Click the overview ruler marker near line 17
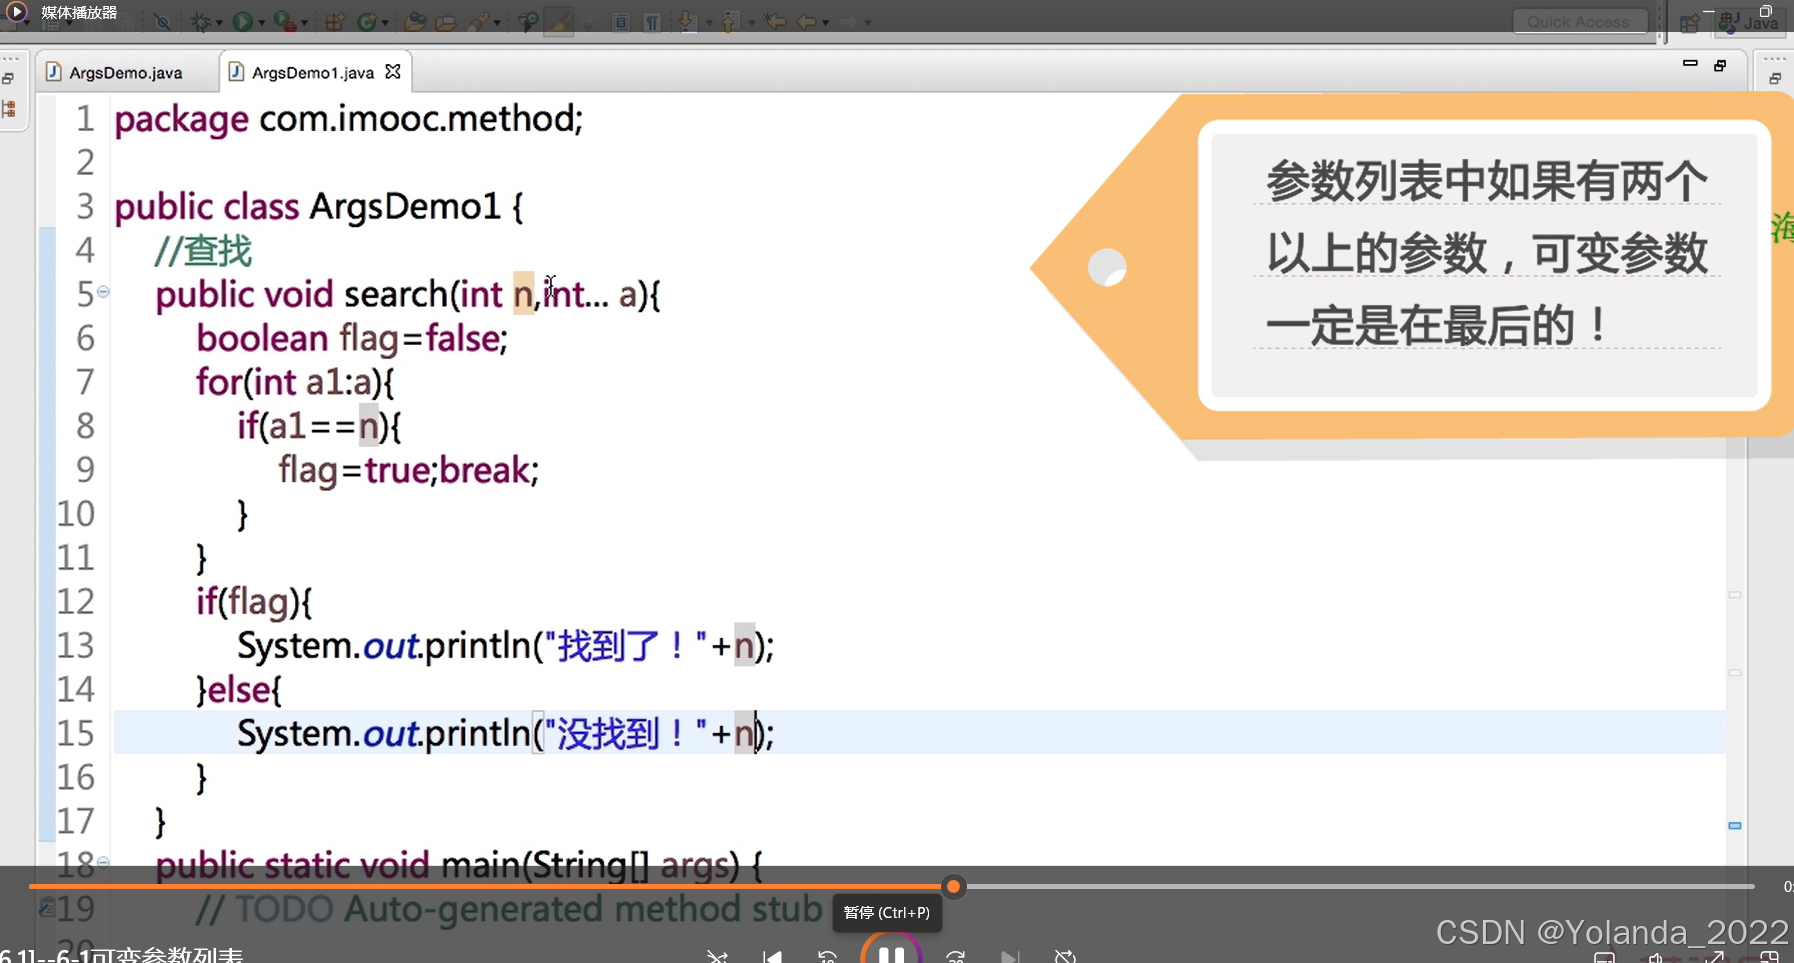The image size is (1794, 963). click(1735, 825)
